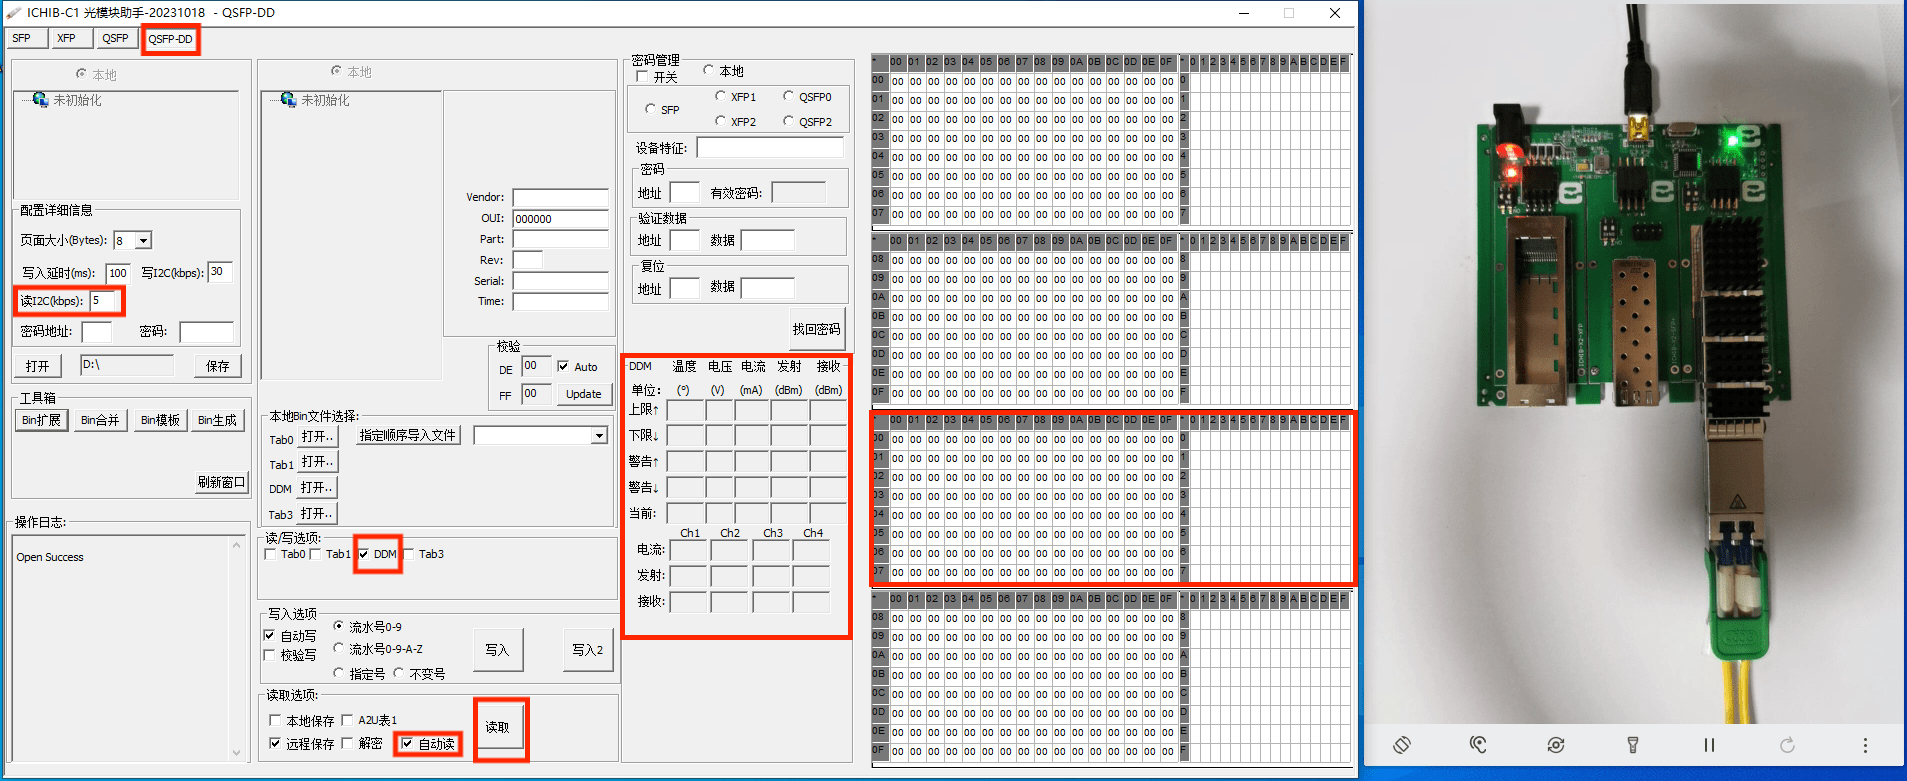The height and width of the screenshot is (781, 1907).
Task: Click the rotate screen icon below photo
Action: click(x=1402, y=745)
